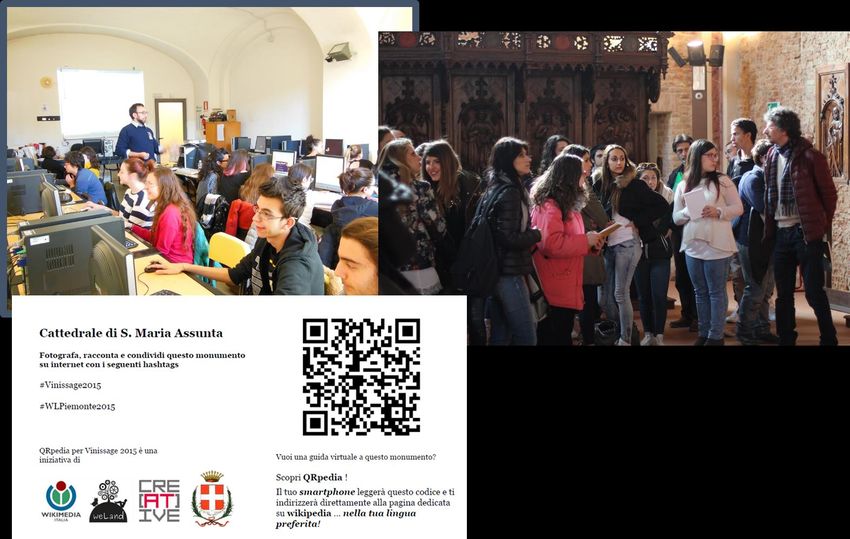This screenshot has height=539, width=850.
Task: Click the paragraph beginning 'Il tuo smartphone leggerà'
Action: [x=365, y=508]
